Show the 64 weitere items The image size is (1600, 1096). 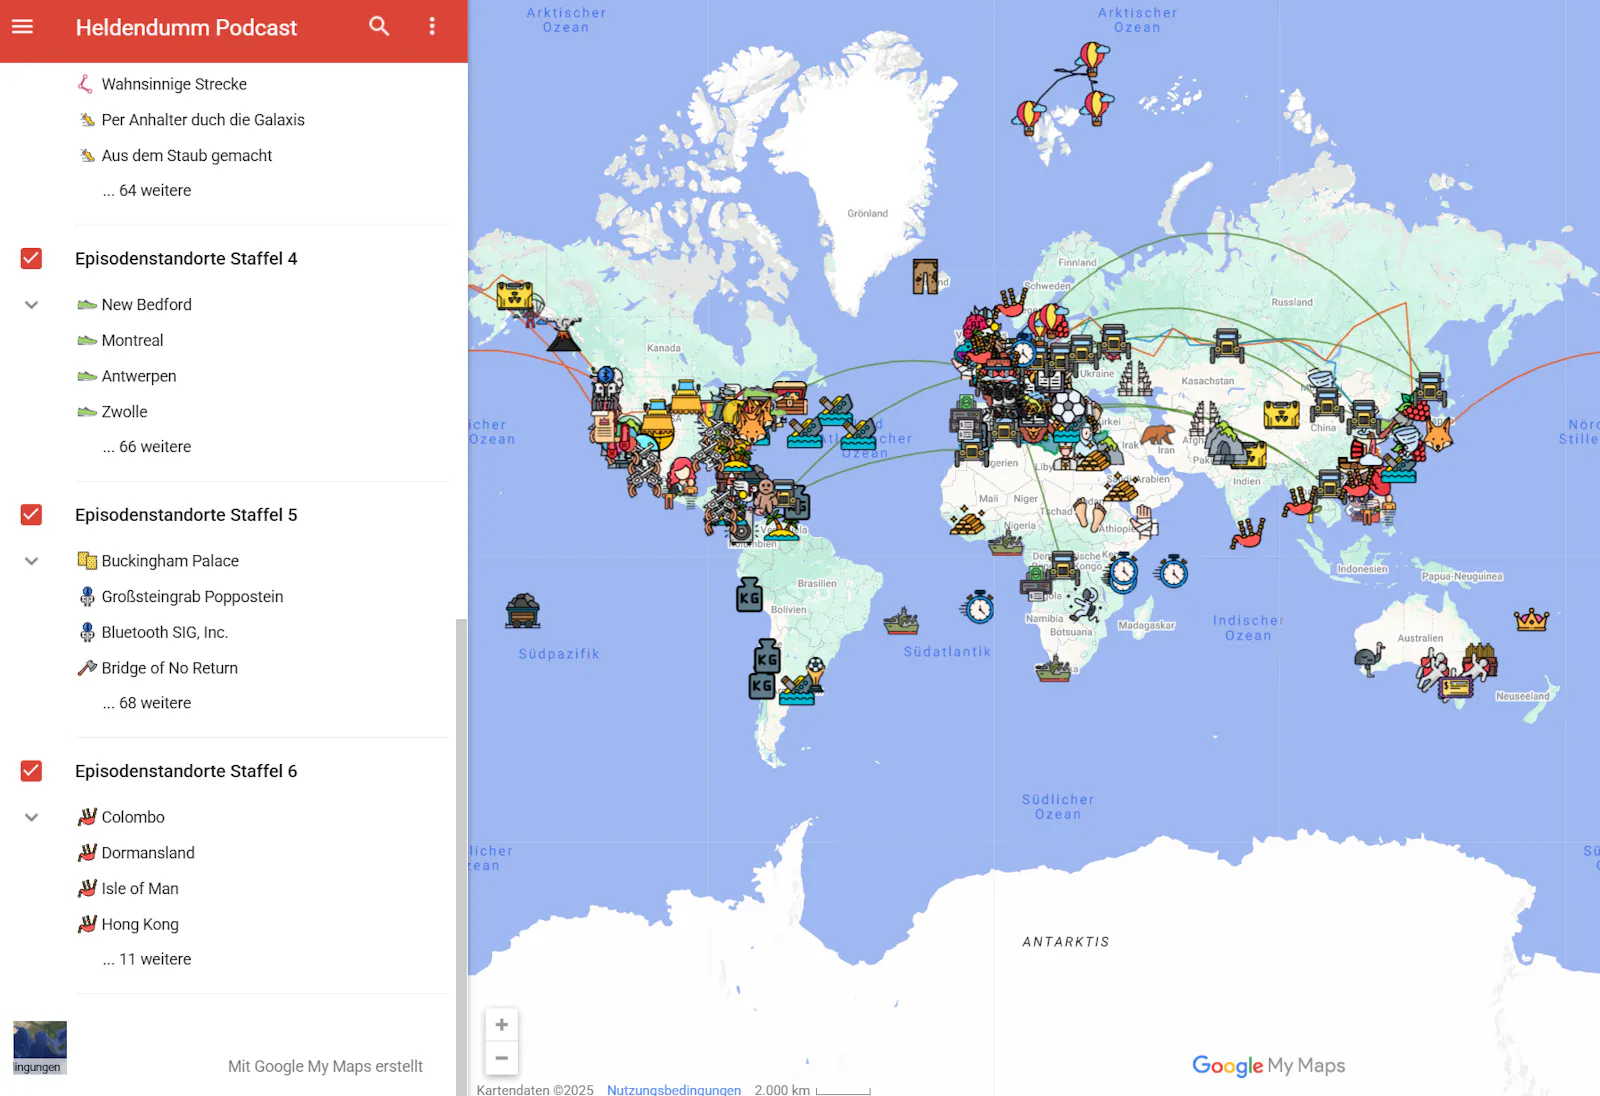(x=147, y=190)
